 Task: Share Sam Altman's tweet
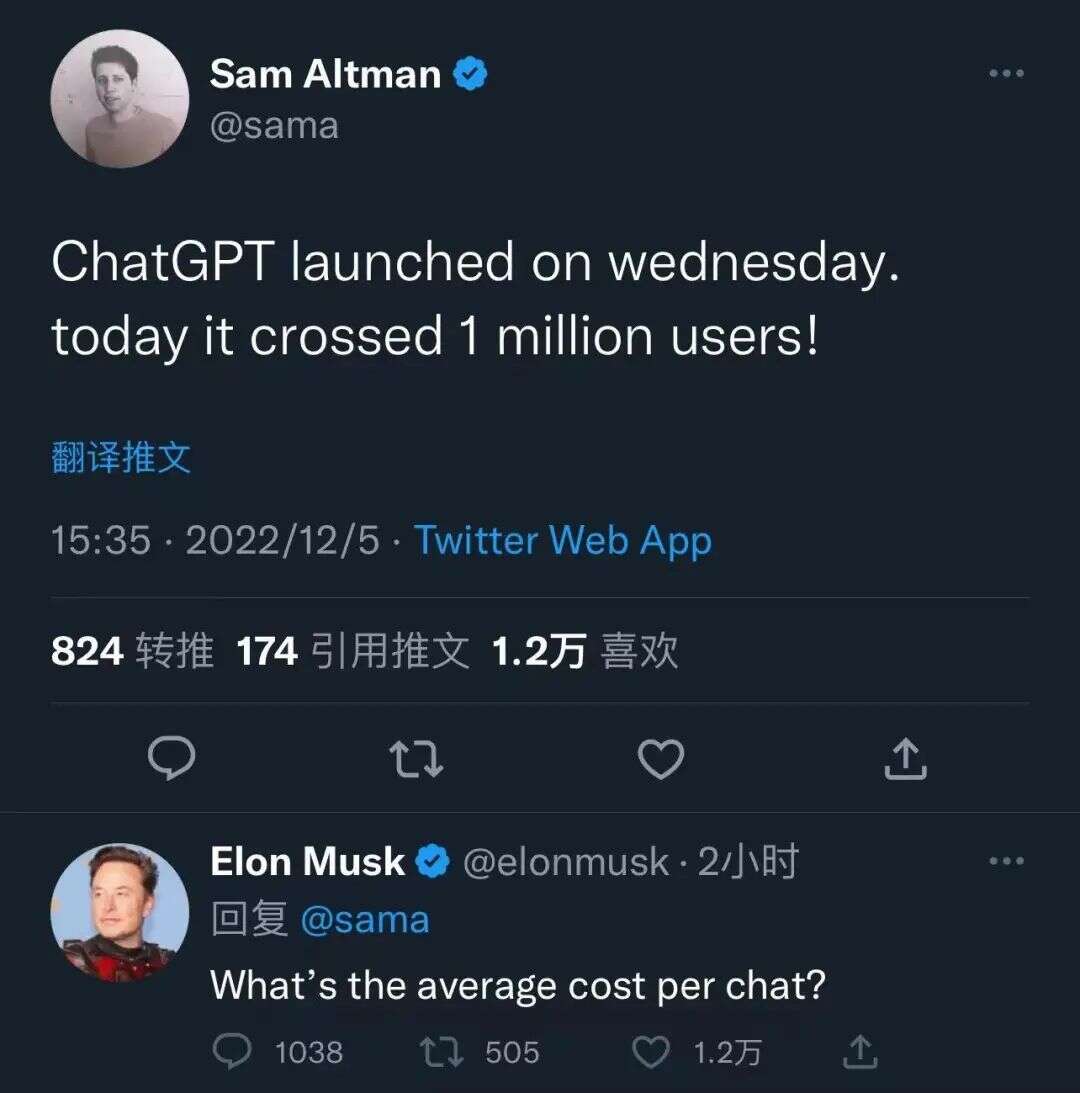coord(905,758)
